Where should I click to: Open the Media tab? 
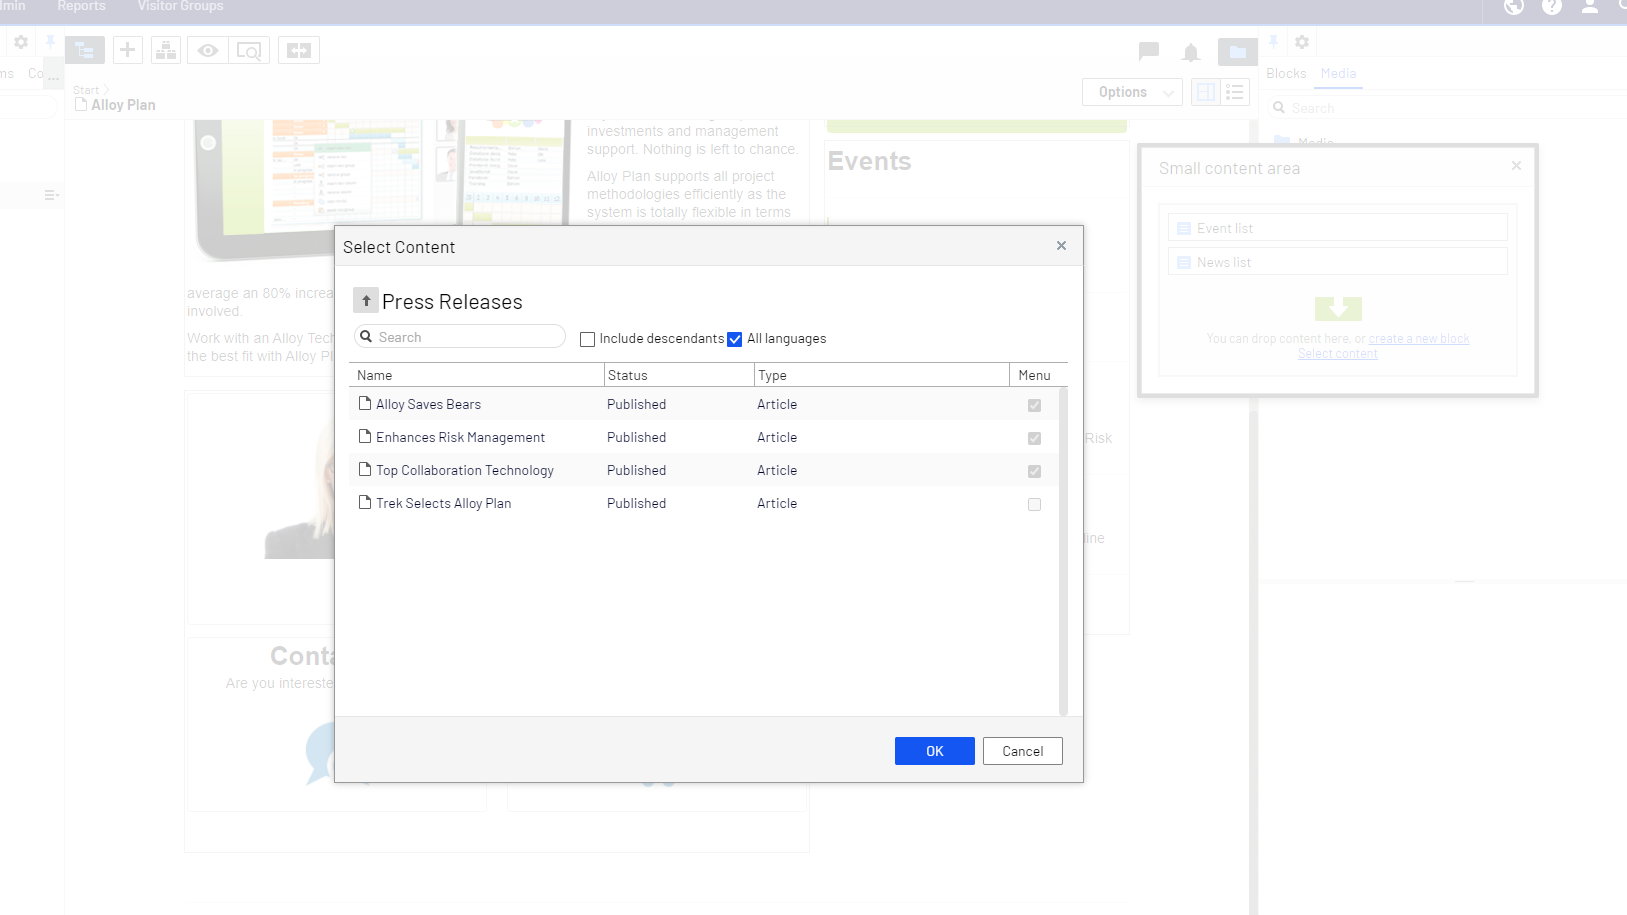(1338, 73)
